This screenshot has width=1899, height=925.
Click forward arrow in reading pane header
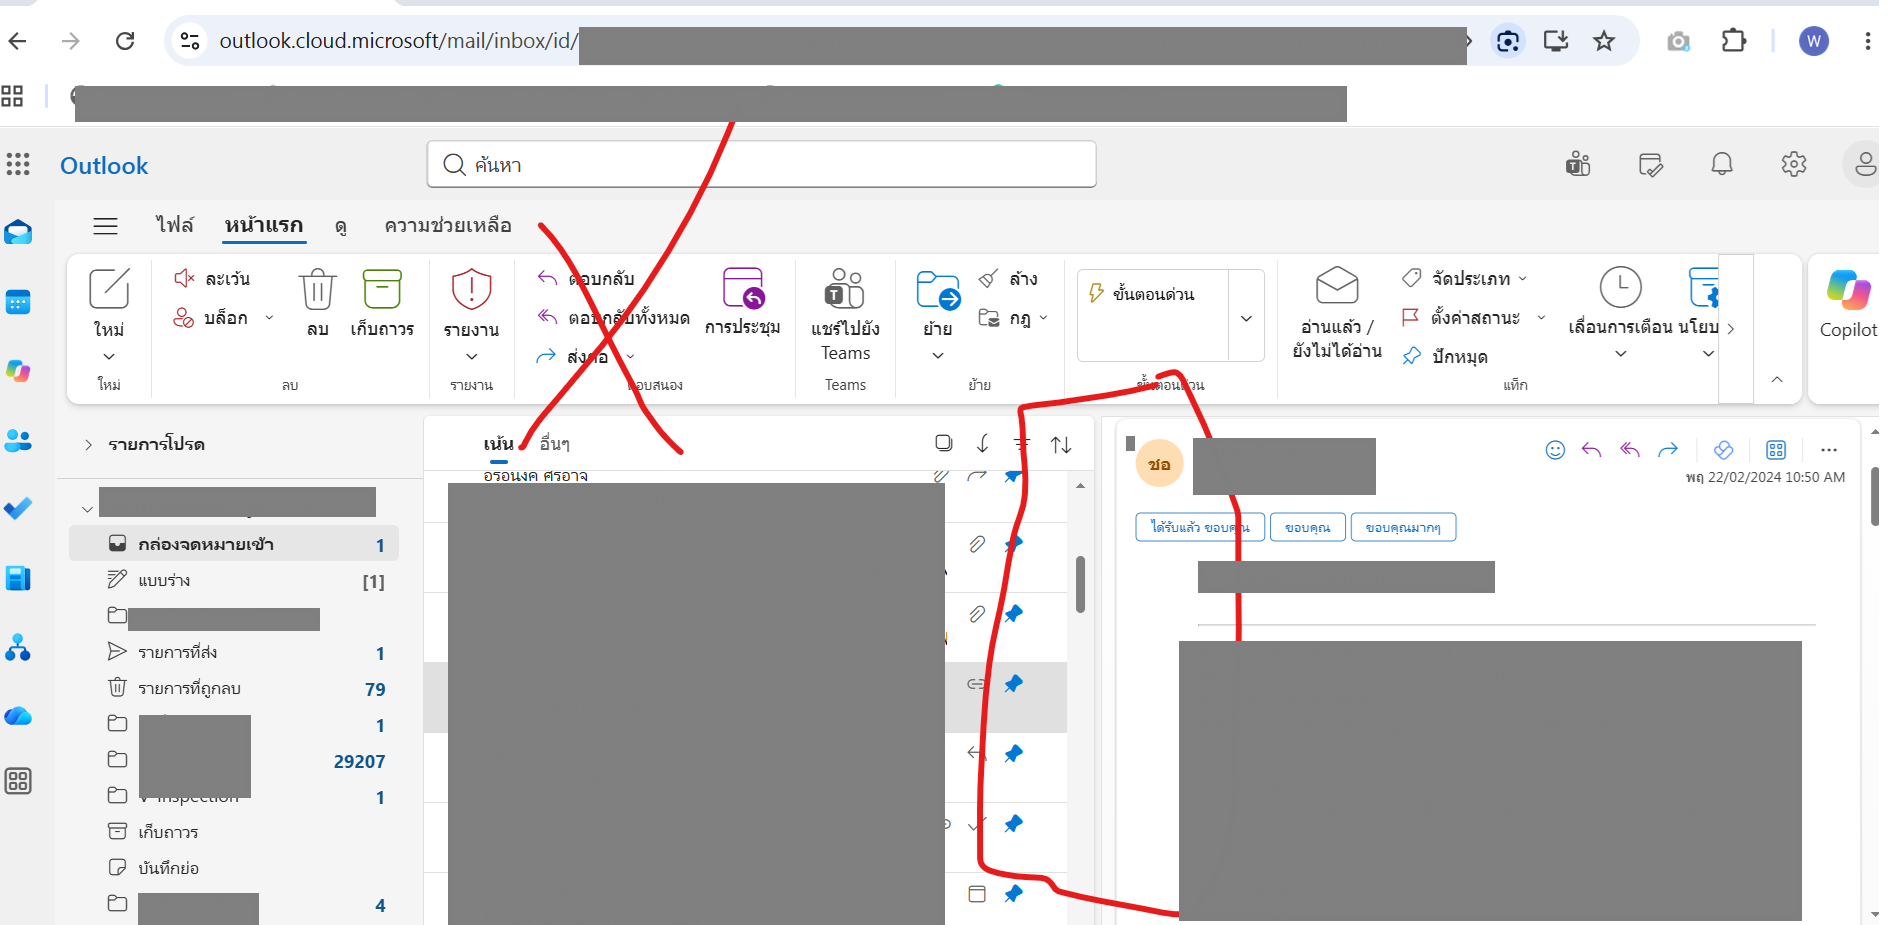point(1668,450)
